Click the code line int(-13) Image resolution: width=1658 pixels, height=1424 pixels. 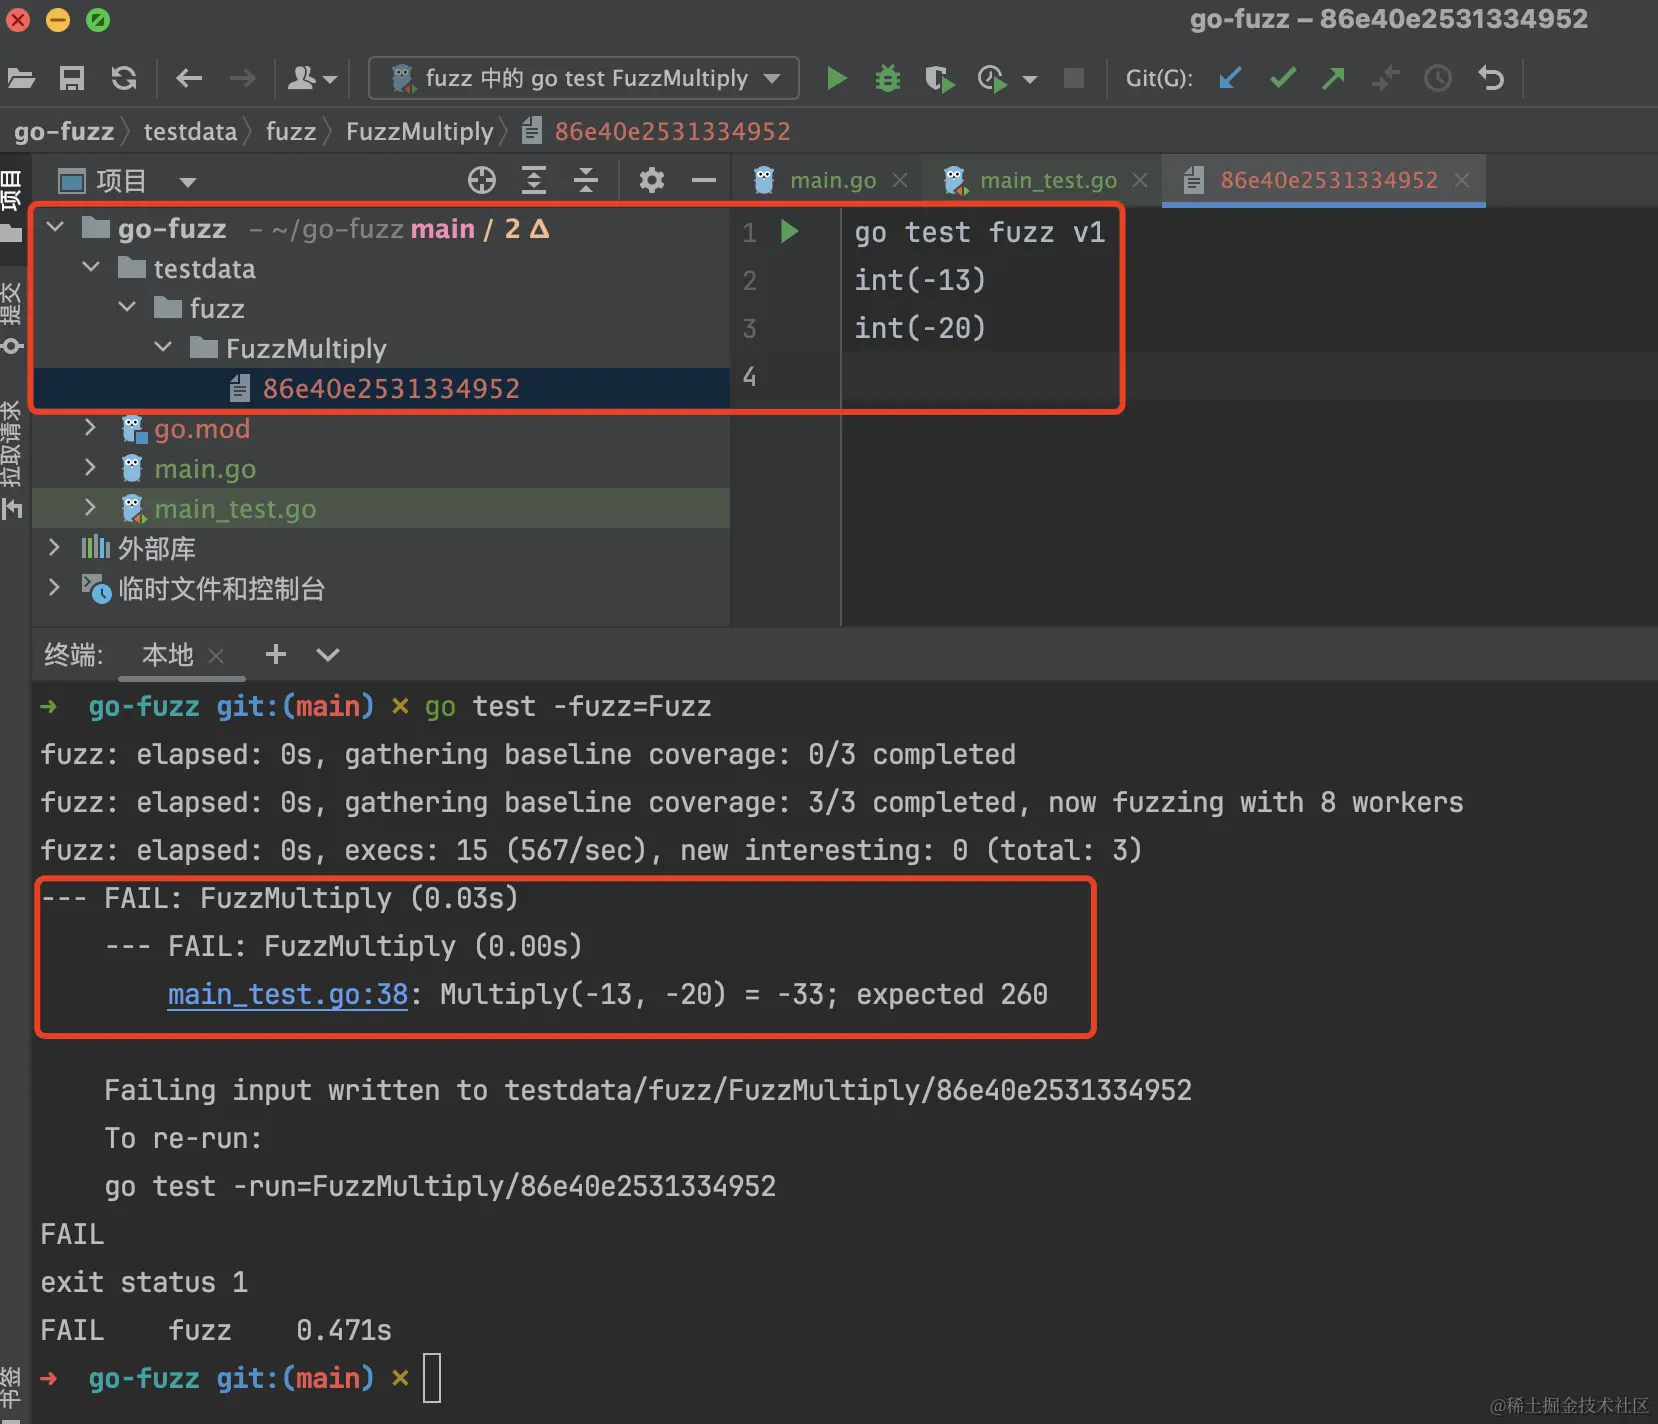click(x=920, y=280)
